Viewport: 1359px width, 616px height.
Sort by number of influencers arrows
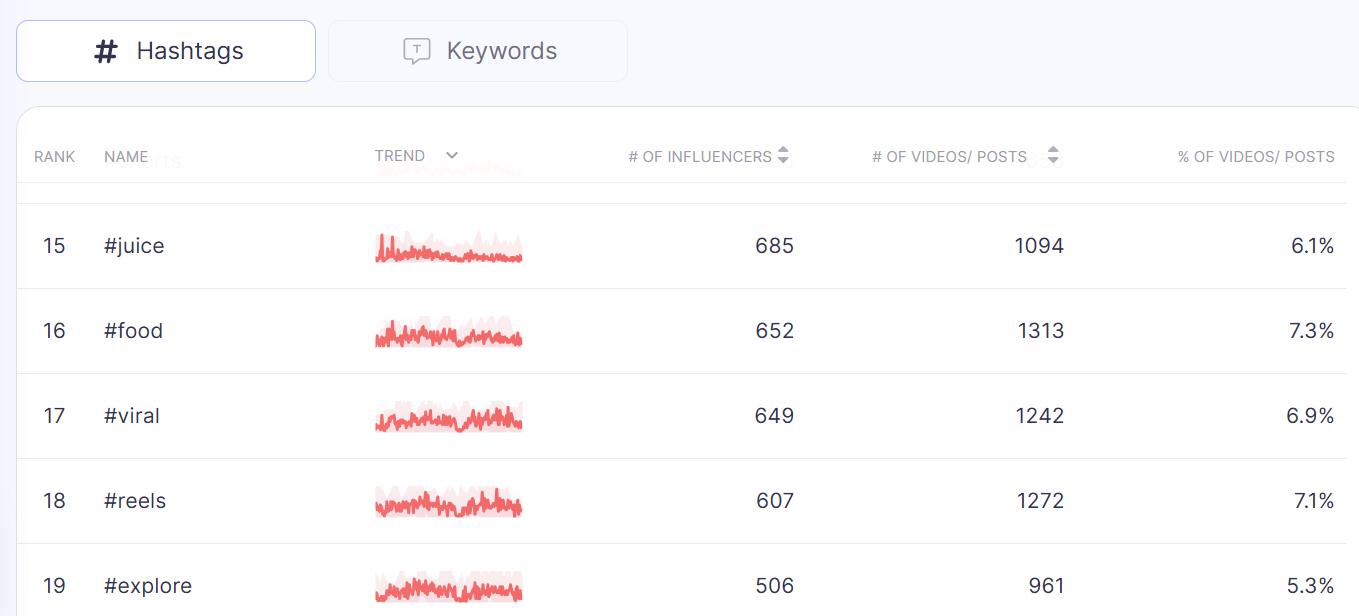coord(783,156)
